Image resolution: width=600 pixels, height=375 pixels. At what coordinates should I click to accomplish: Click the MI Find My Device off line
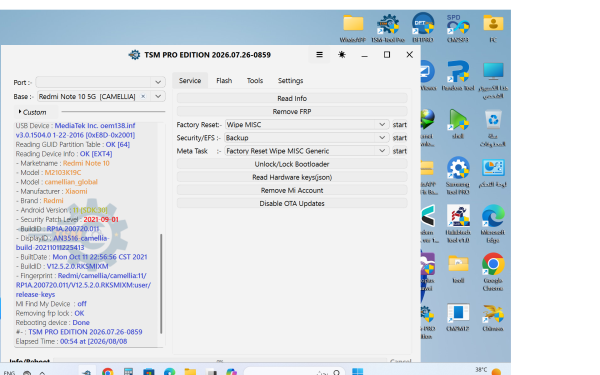point(51,304)
